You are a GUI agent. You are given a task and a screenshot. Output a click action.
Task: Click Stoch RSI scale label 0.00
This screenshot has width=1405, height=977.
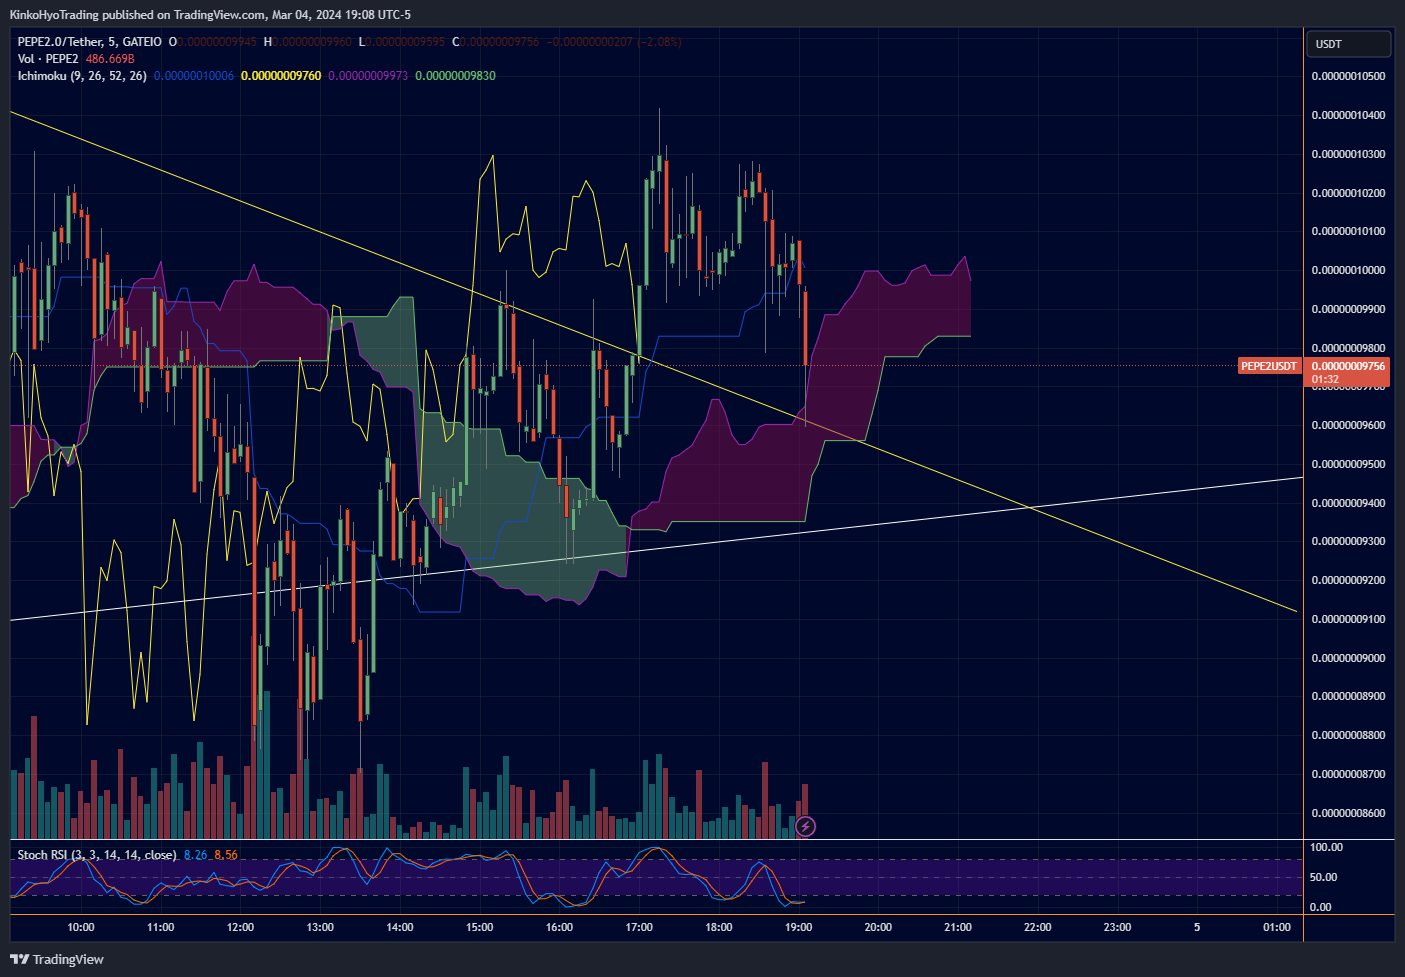pos(1320,907)
